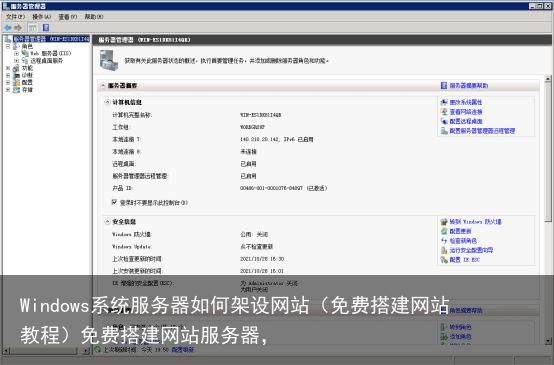This screenshot has width=554, height=365.
Task: Click the 配置 IE ESC icon
Action: (x=444, y=260)
